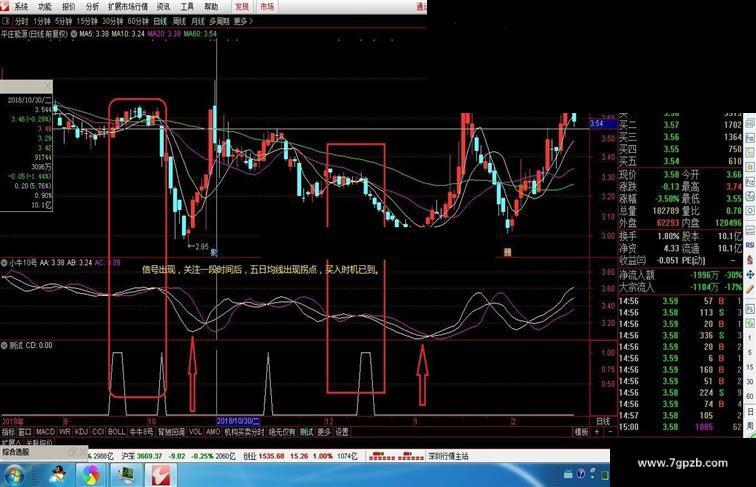Click the green refresh icon in the right toolbar
The image size is (756, 487).
coord(750,322)
